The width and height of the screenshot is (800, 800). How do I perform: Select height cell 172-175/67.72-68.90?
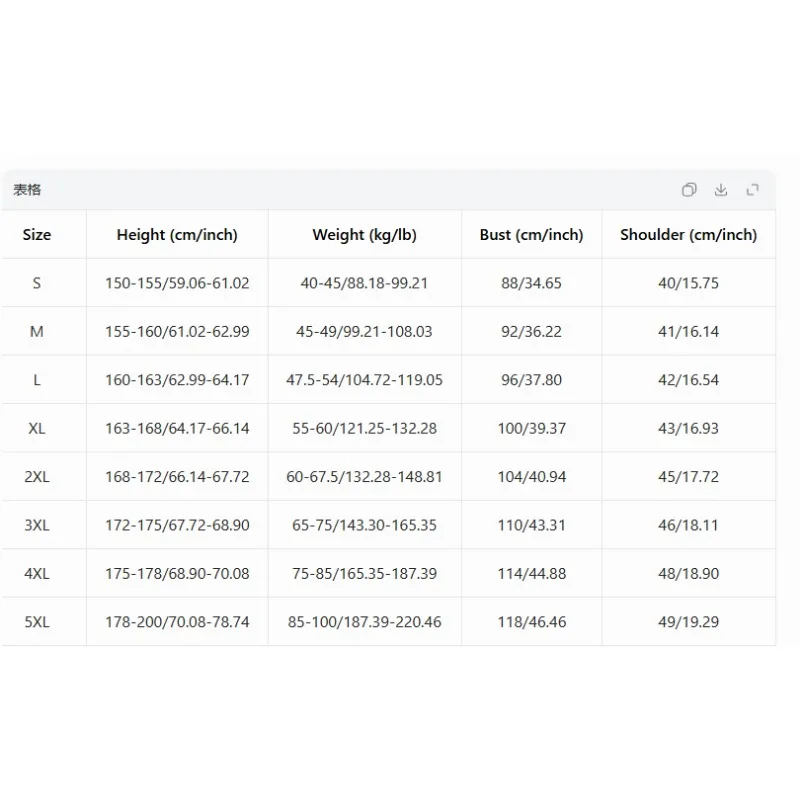[177, 525]
